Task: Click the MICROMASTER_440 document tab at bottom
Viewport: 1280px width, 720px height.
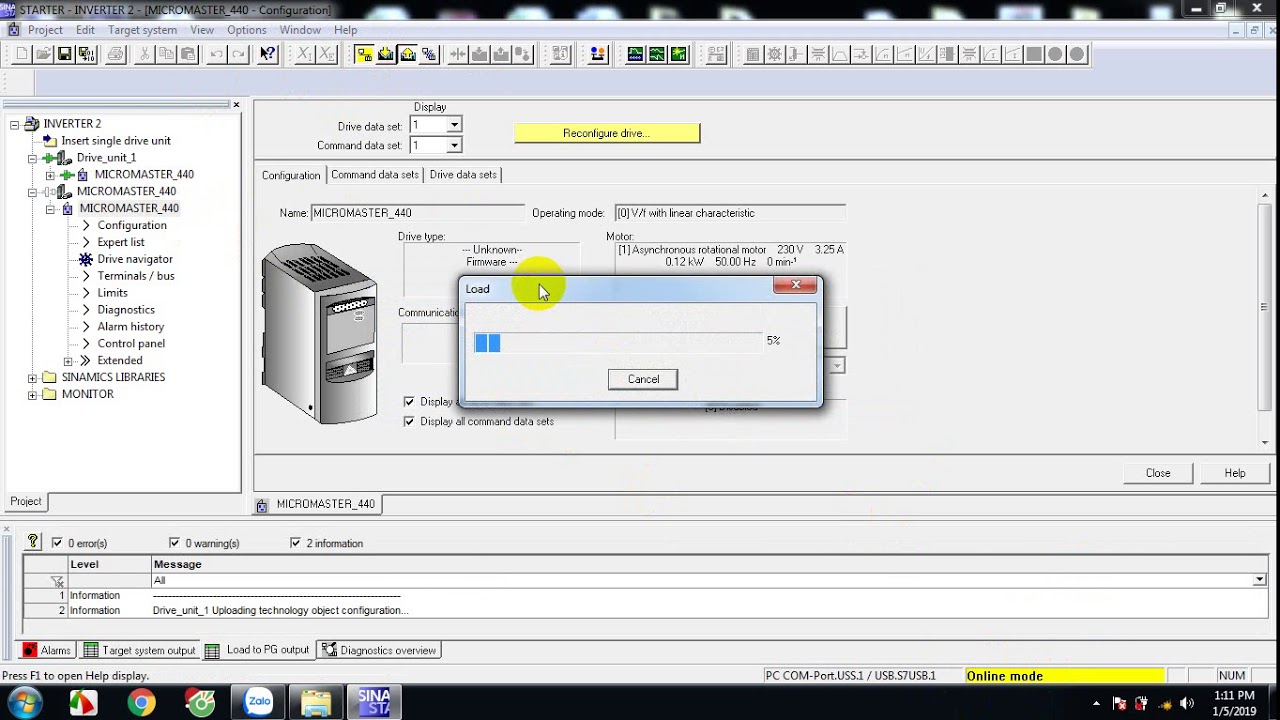Action: [317, 504]
